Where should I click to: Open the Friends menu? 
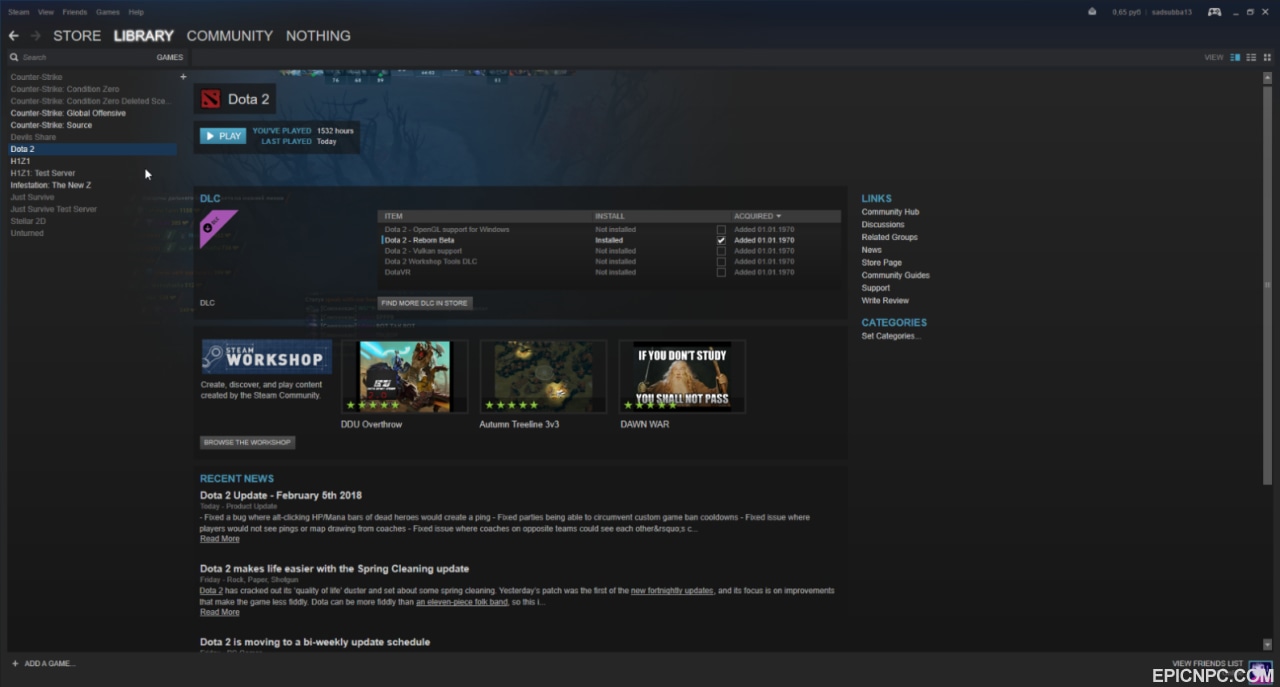(75, 12)
